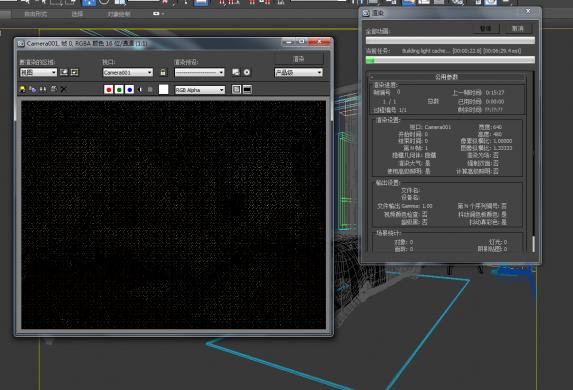The width and height of the screenshot is (573, 390).
Task: Open Render Setup dialog icon
Action: pos(236,72)
